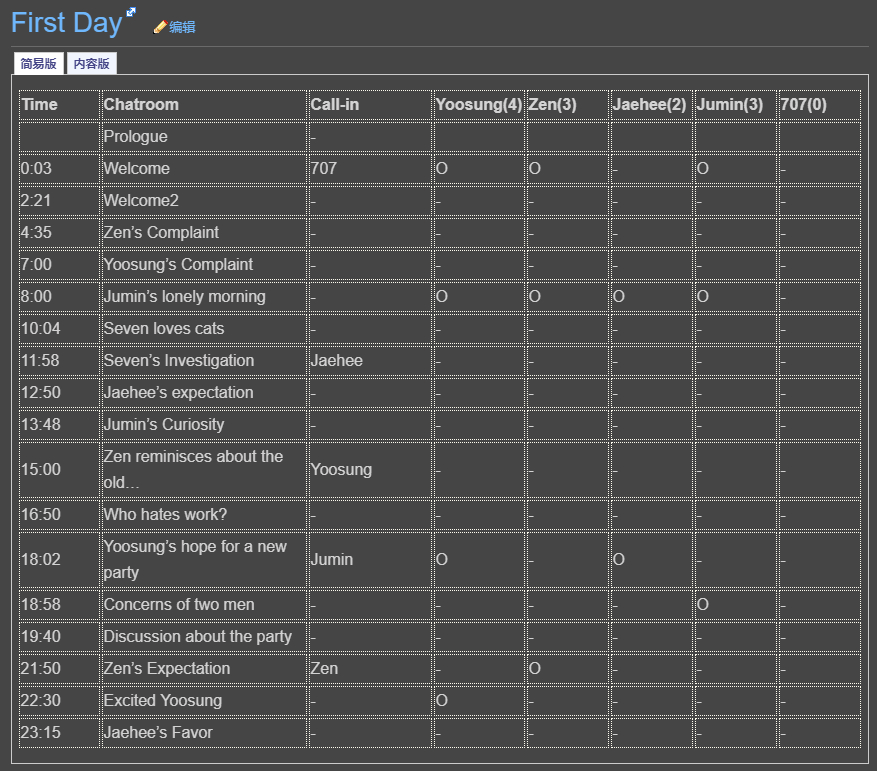Screen dimensions: 877x771
Task: Click Zen's O in the 21:50 row
Action: (535, 668)
